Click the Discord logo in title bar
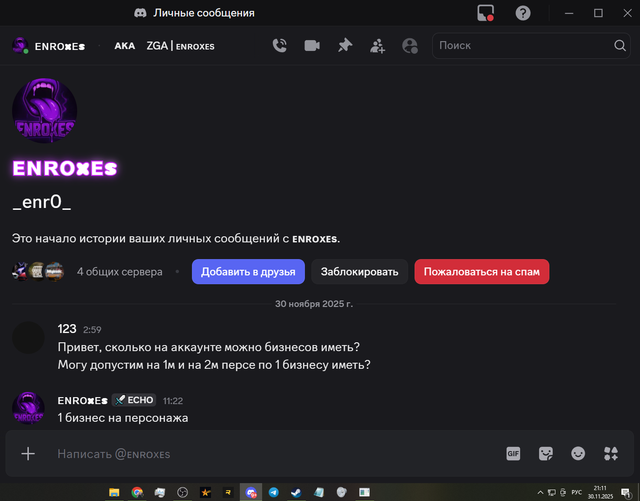This screenshot has height=501, width=640. coord(140,13)
